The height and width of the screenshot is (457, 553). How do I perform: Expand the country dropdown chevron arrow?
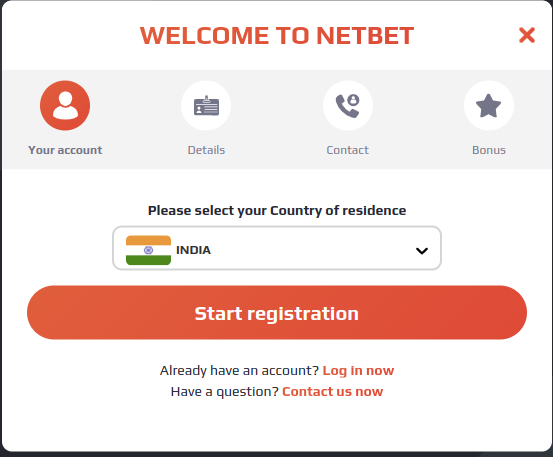422,251
